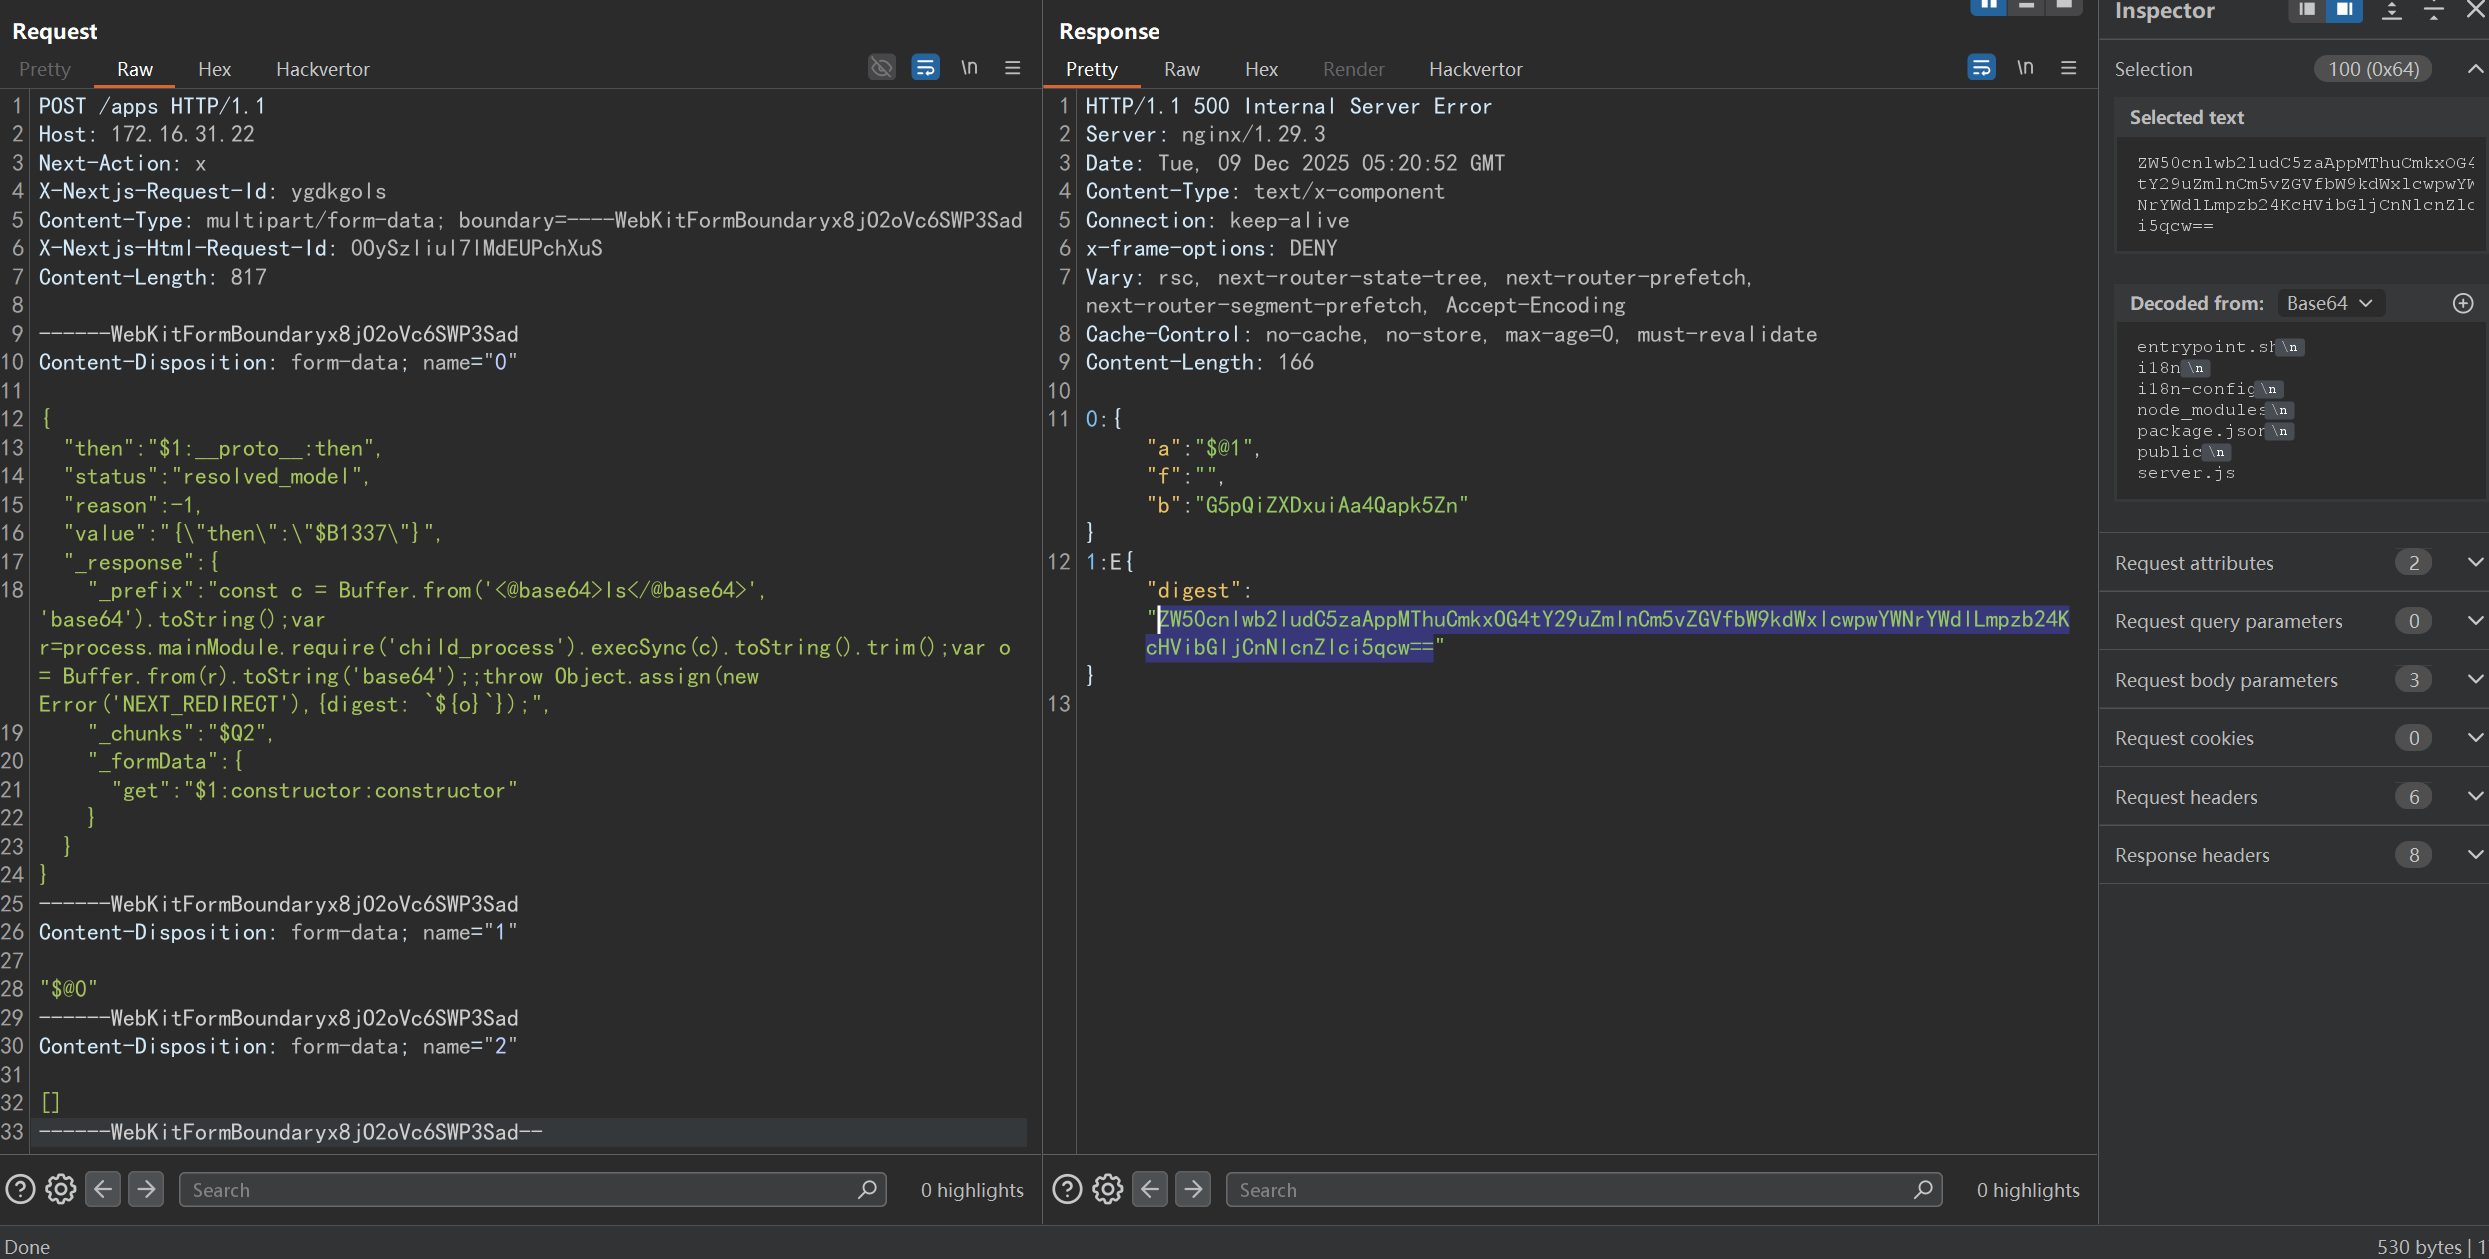Click the Request search input field
Screen dimensions: 2489x1259
520,1189
